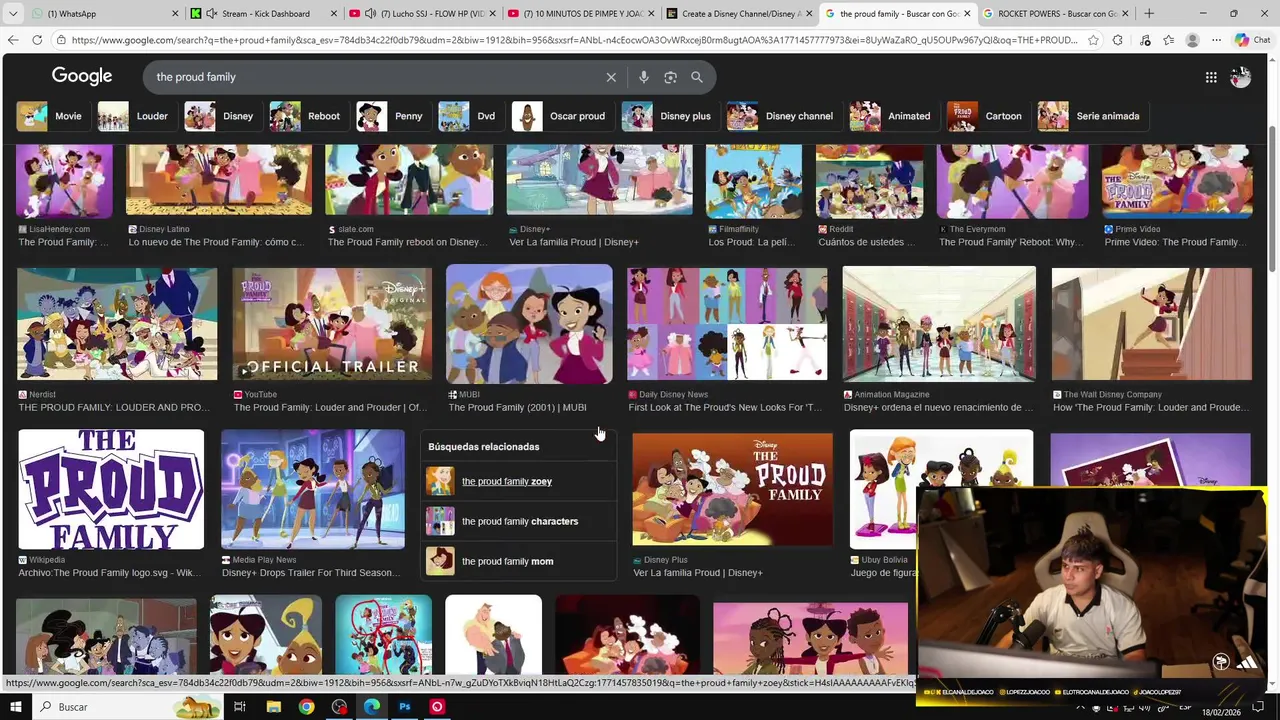Click the taskbar Buscar search box
Viewport: 1280px width, 720px height.
click(130, 707)
